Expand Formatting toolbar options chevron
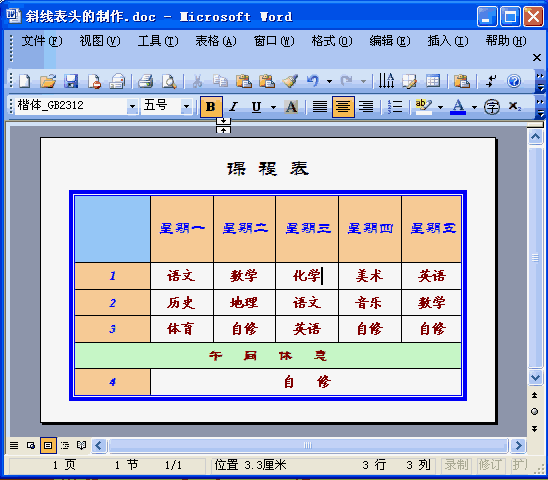This screenshot has width=548, height=480. tap(540, 107)
